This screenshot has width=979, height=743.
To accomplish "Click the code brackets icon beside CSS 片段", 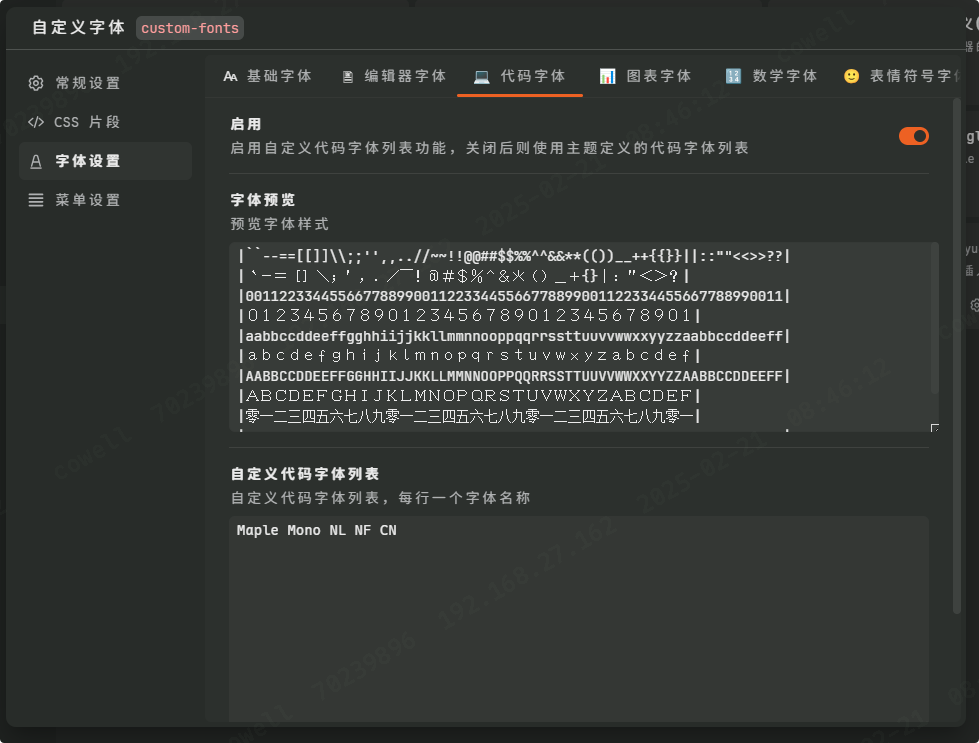I will point(36,122).
